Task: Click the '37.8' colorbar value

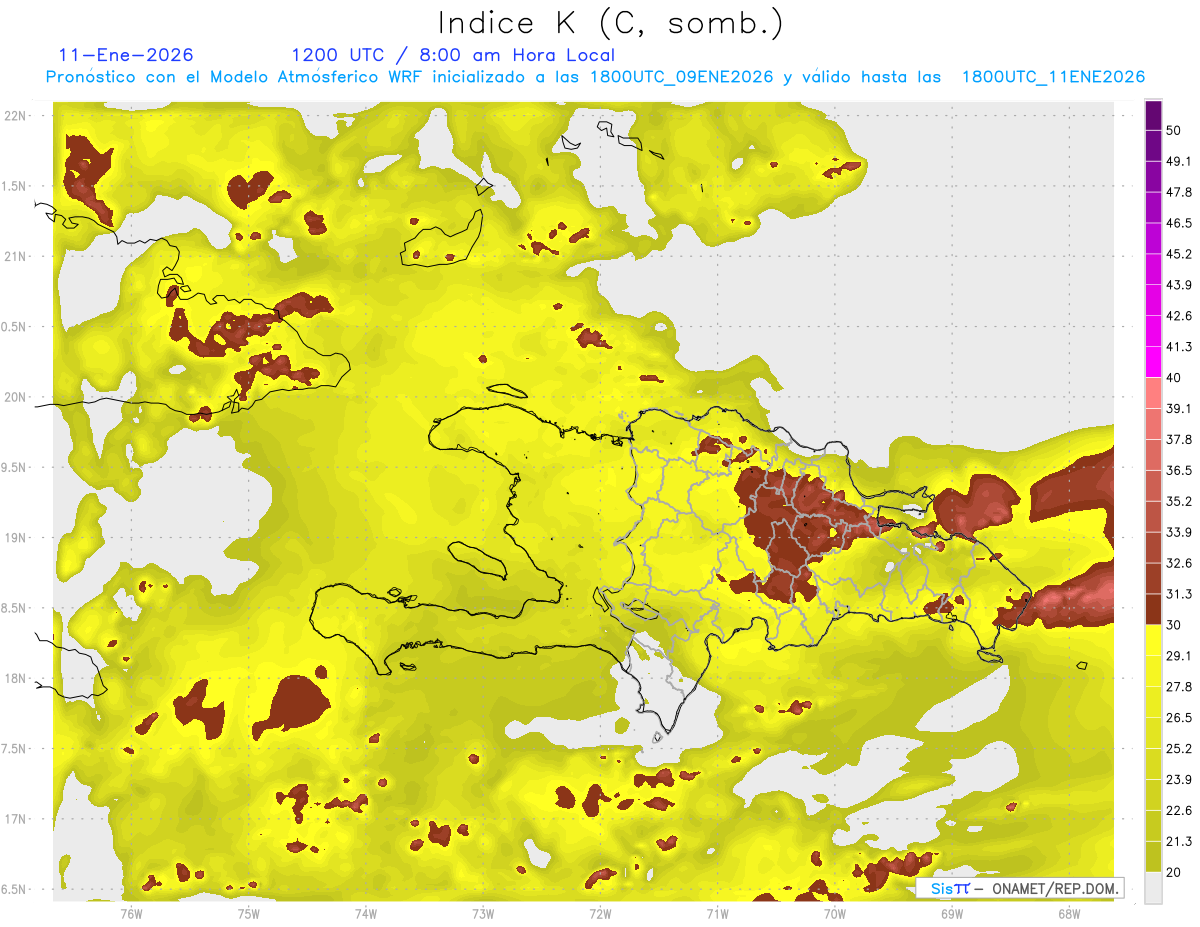Action: pyautogui.click(x=1180, y=439)
